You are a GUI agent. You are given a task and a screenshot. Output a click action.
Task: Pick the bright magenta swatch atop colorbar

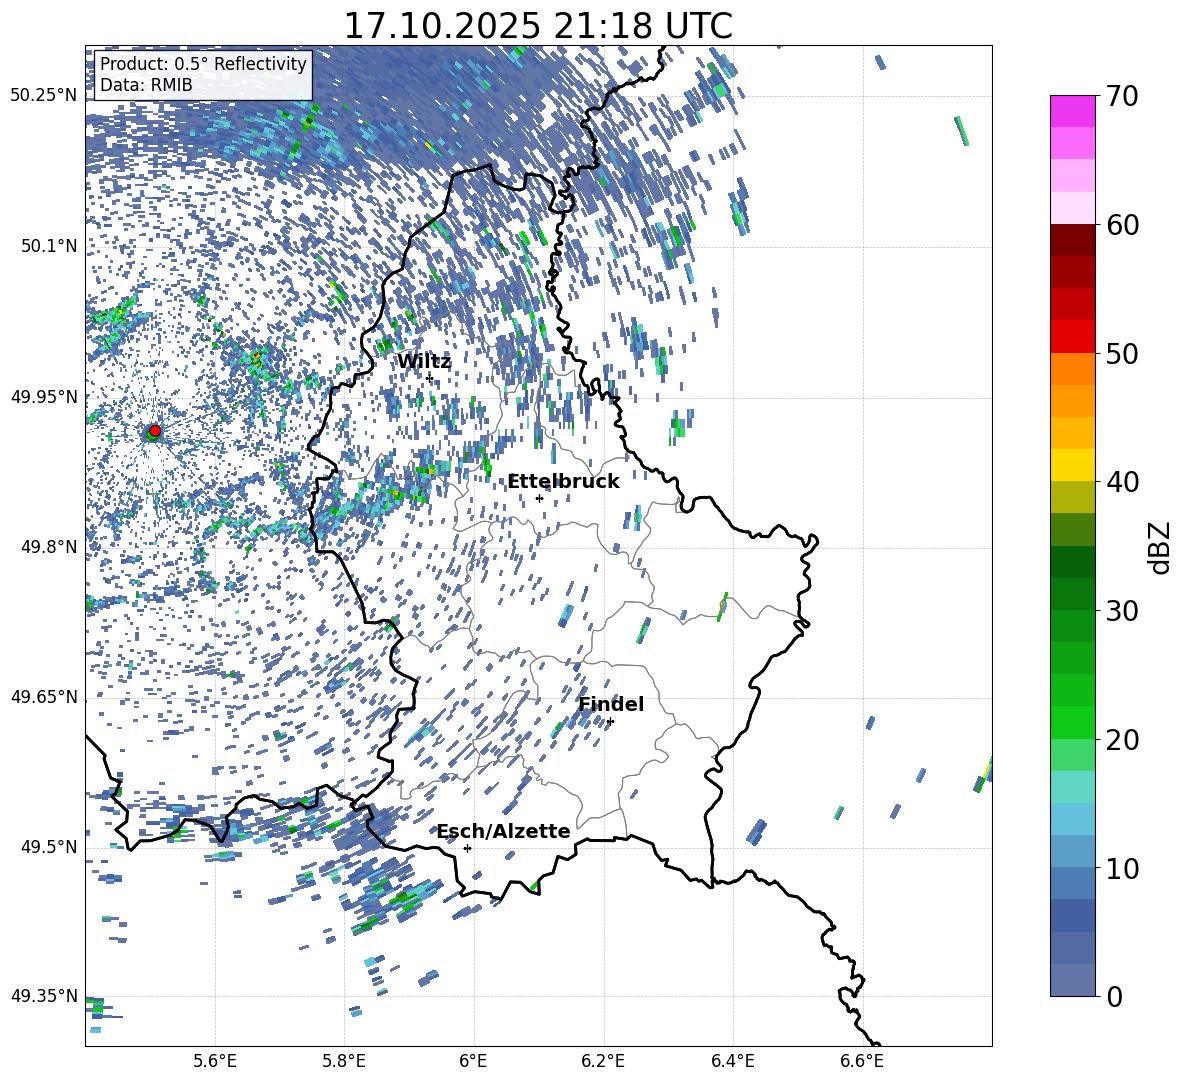(x=1073, y=111)
